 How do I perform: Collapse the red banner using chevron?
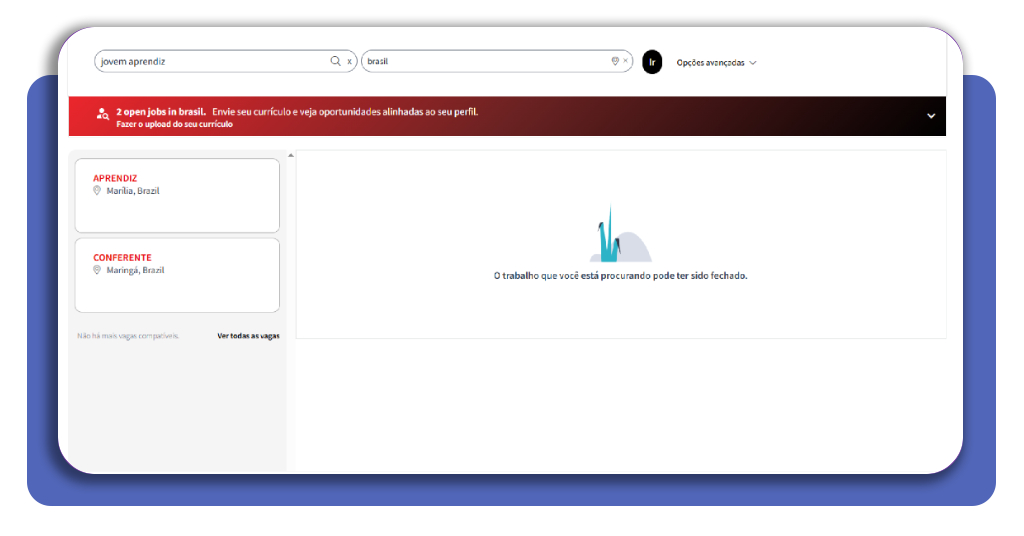click(931, 116)
